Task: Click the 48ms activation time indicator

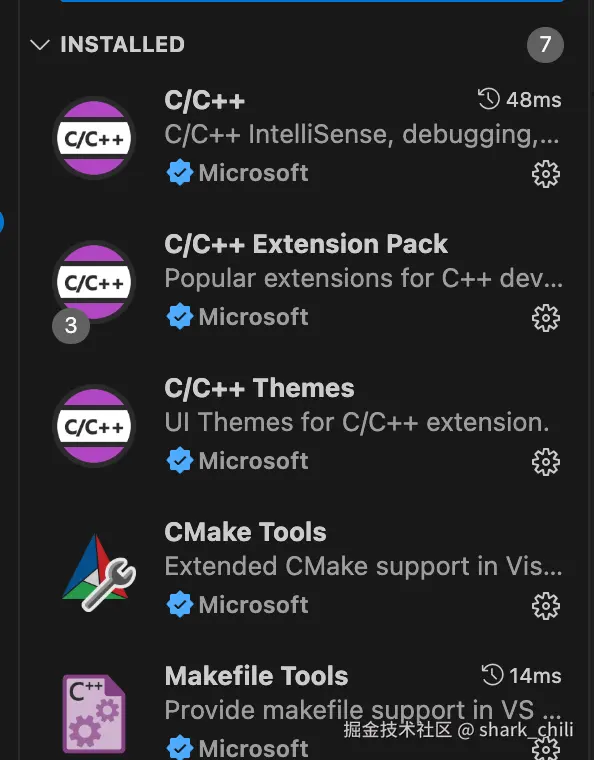Action: (x=519, y=99)
